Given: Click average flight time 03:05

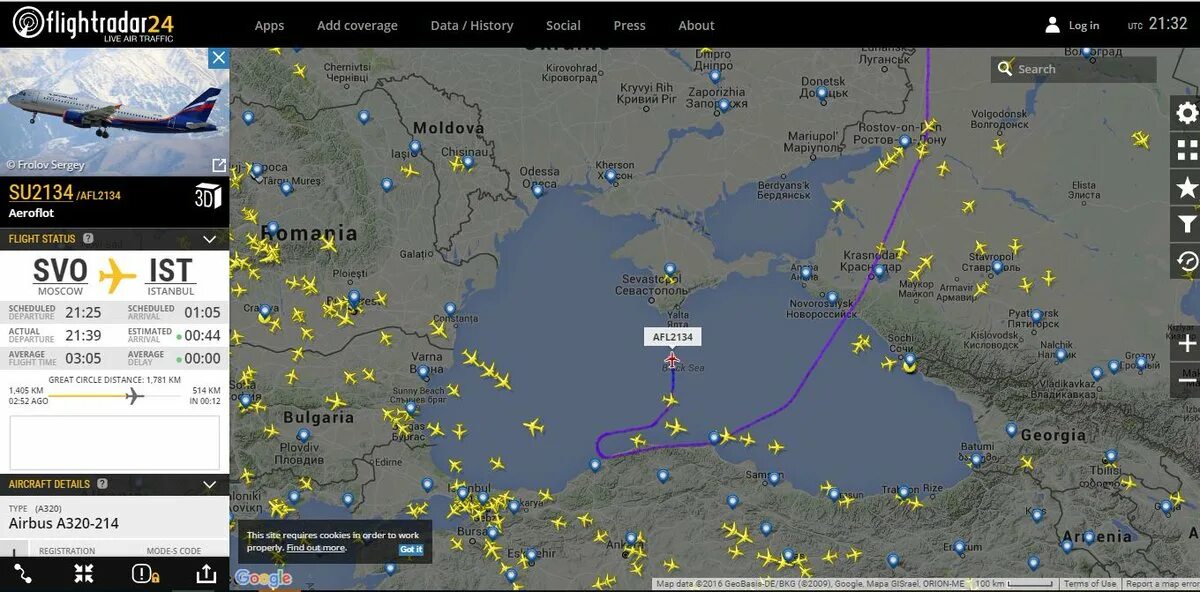Looking at the screenshot, I should click(83, 358).
